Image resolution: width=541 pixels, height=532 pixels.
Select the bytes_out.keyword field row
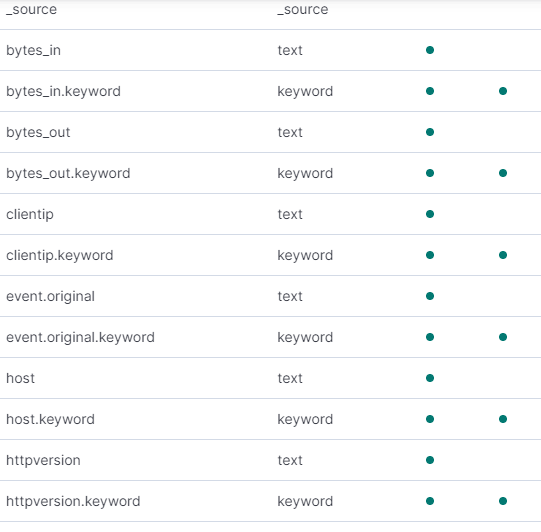tap(270, 173)
